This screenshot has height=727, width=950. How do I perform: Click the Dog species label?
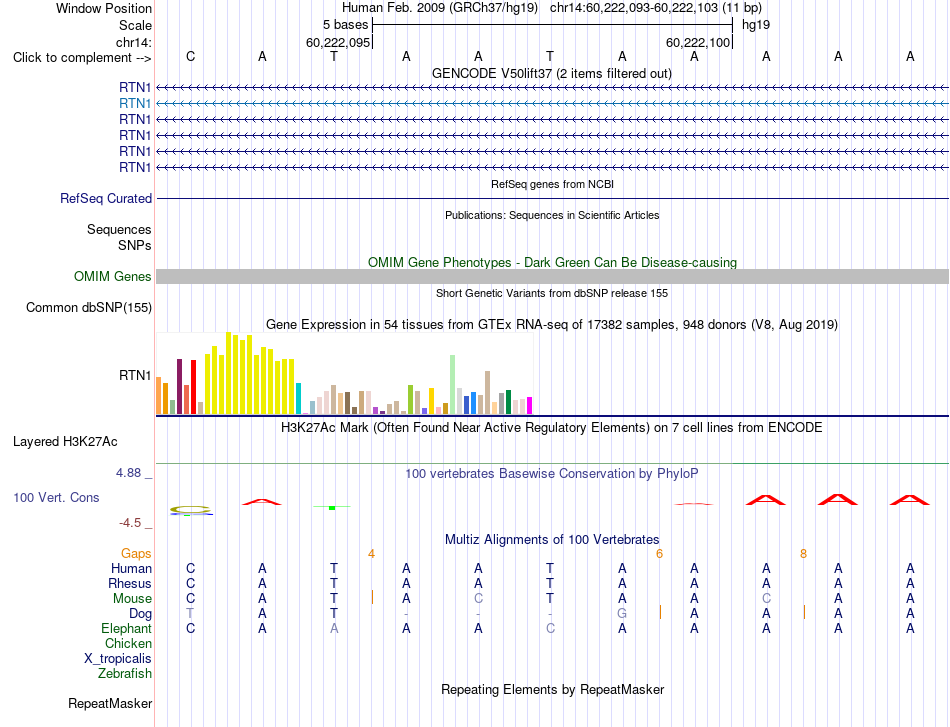[x=141, y=614]
